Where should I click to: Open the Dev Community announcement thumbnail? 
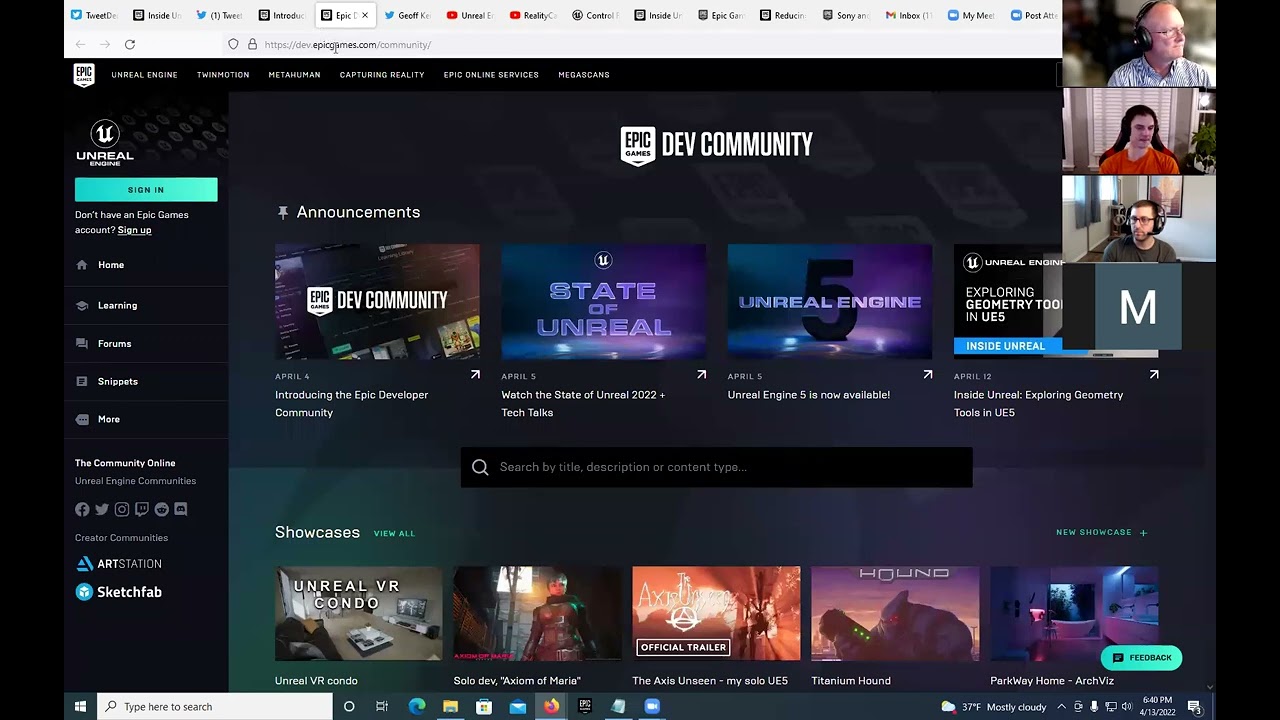click(x=377, y=301)
